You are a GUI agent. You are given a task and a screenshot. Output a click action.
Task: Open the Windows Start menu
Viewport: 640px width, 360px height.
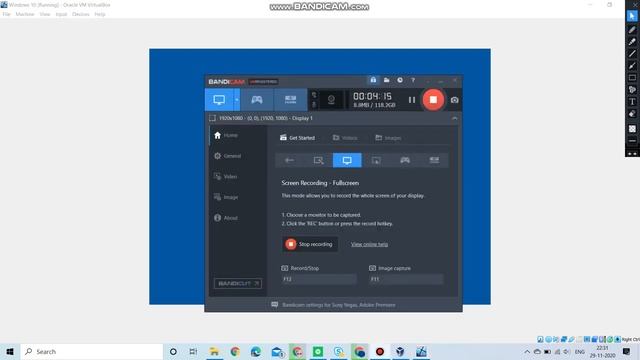(10, 351)
